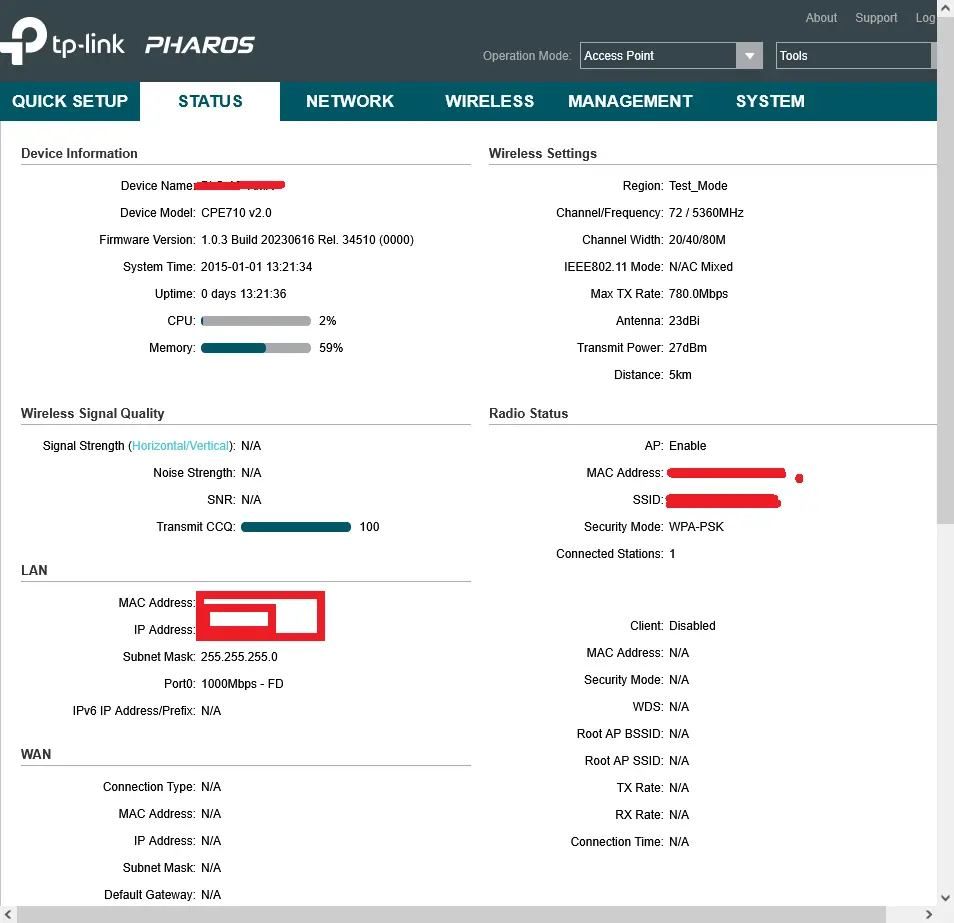Click subnet mask '255.255.255.0'

tap(239, 657)
